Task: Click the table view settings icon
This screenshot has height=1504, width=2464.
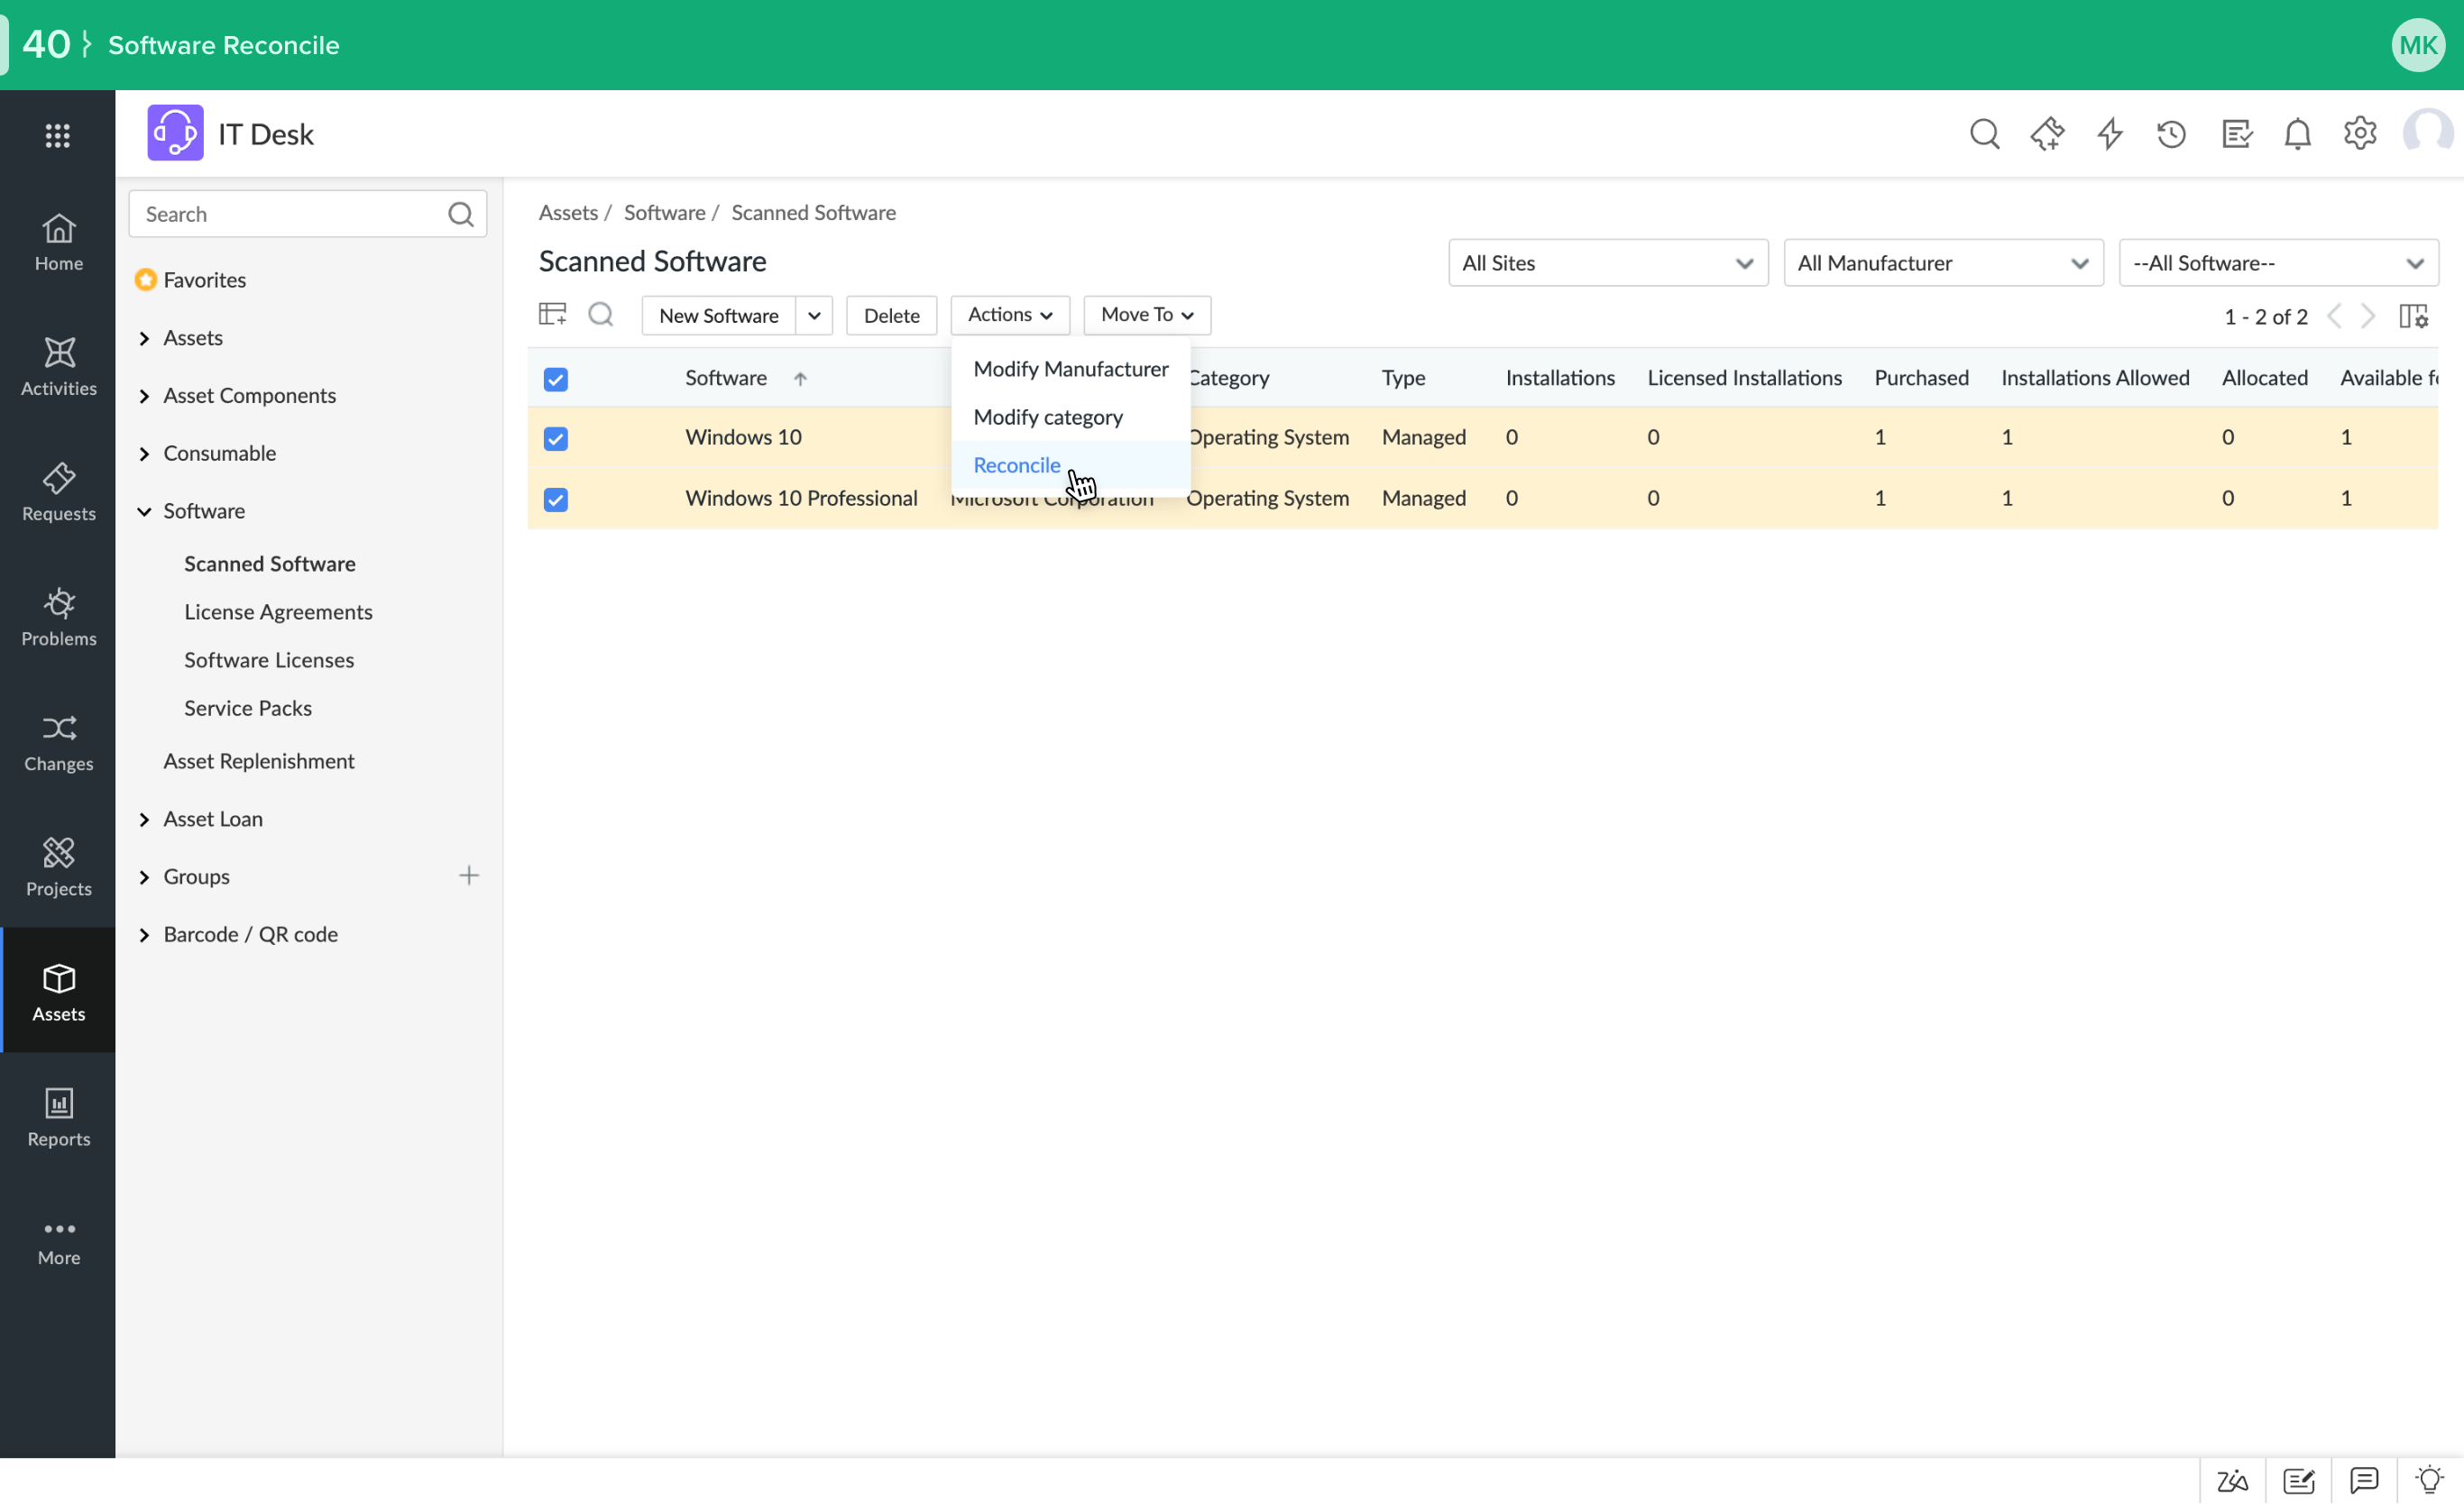Action: [553, 314]
